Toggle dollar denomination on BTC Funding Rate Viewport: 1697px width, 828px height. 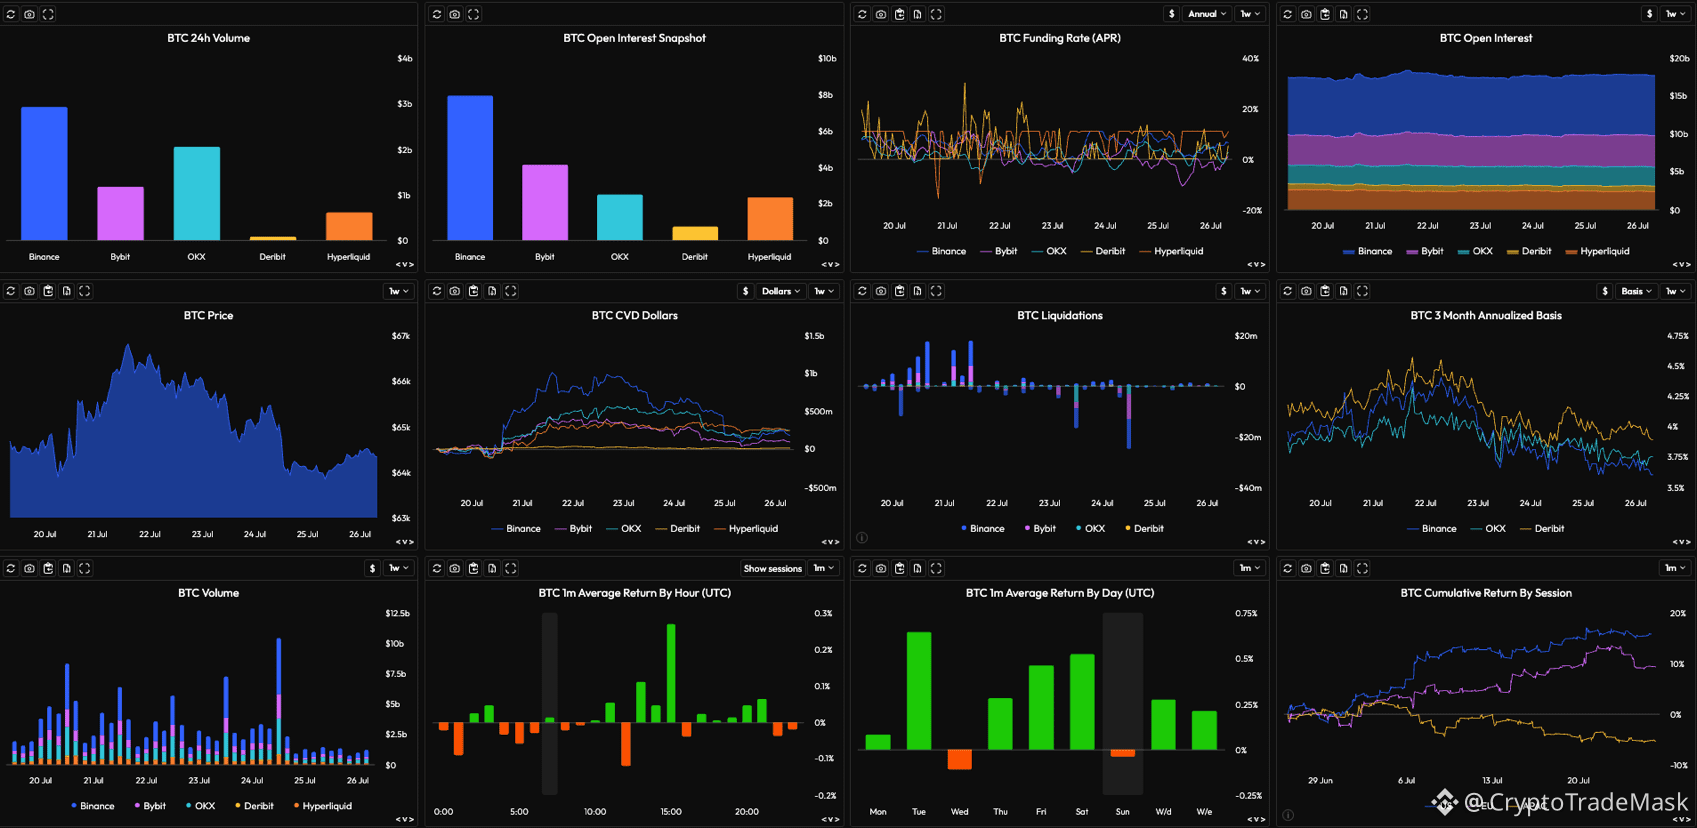click(x=1171, y=14)
